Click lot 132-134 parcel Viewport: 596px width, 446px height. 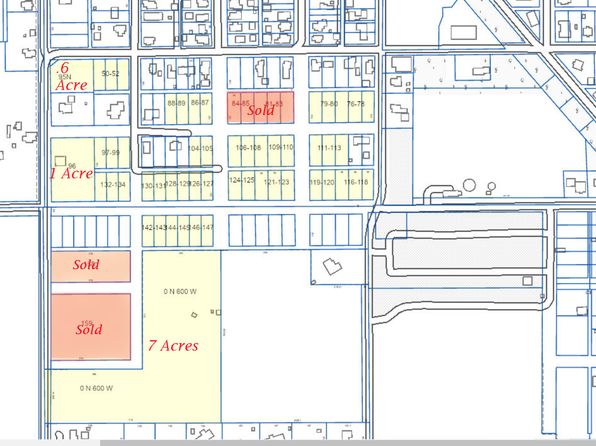coord(113,186)
